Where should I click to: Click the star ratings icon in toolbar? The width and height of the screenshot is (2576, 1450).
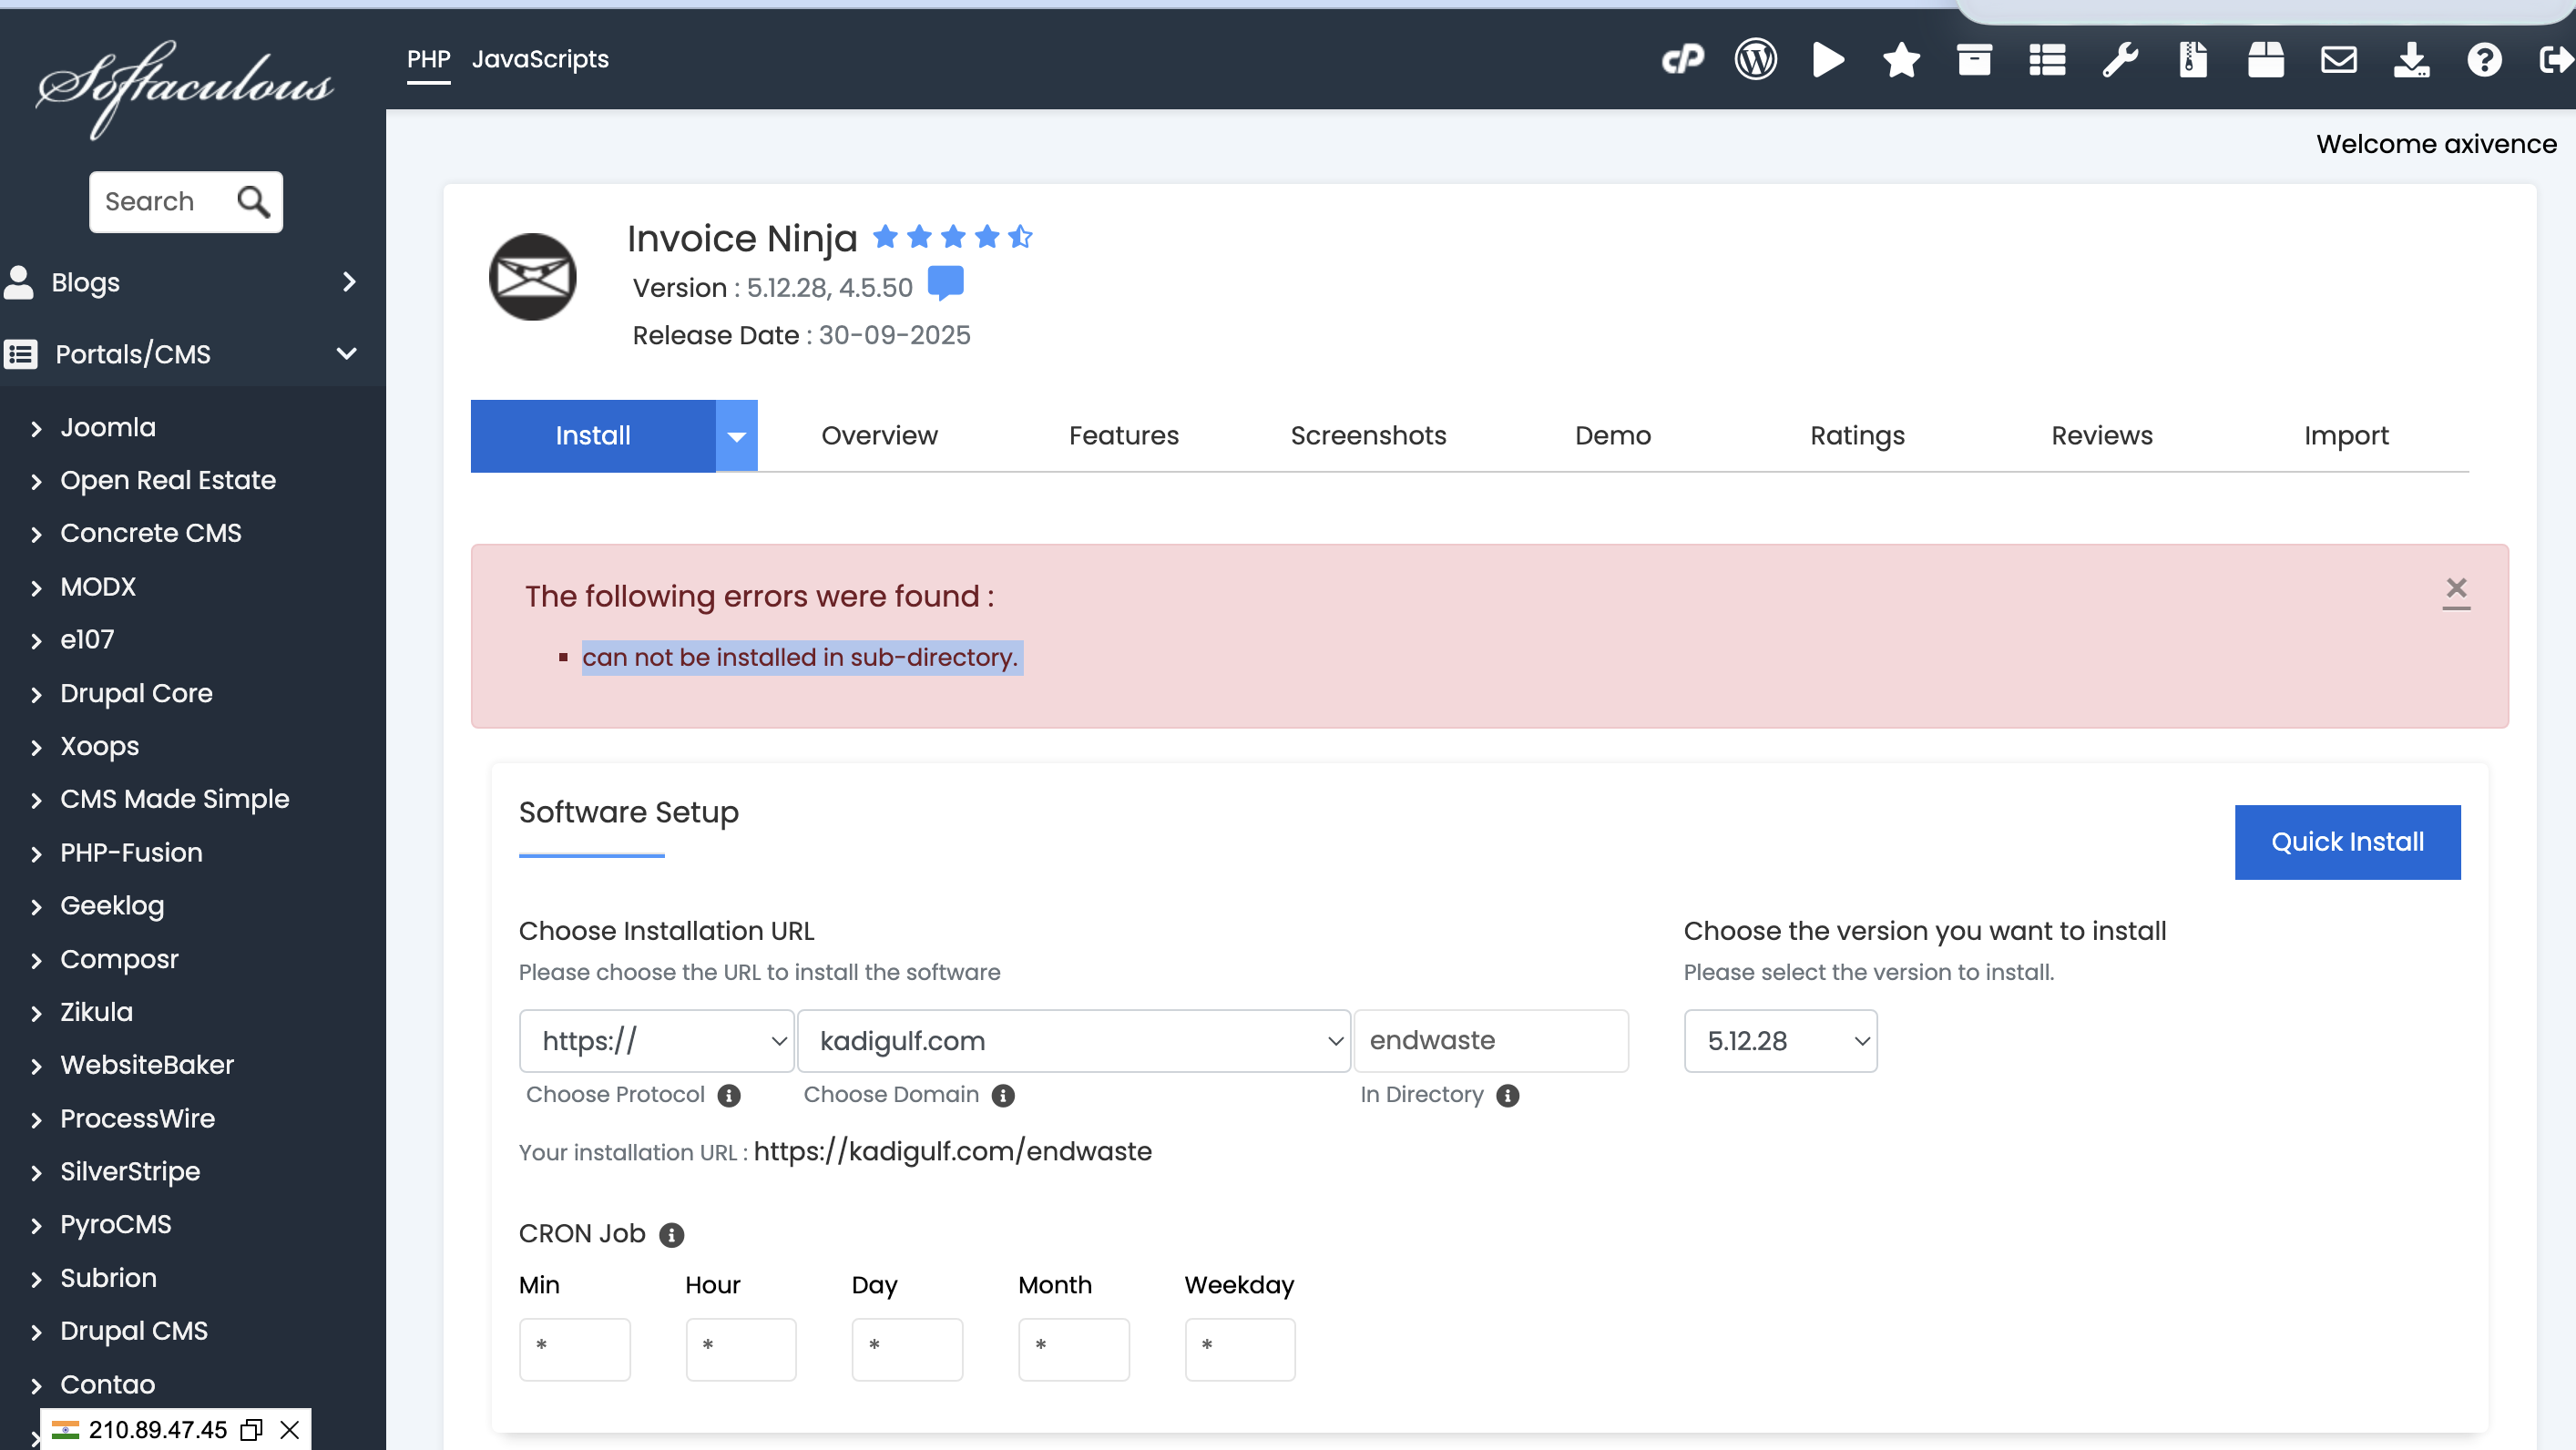tap(1901, 60)
